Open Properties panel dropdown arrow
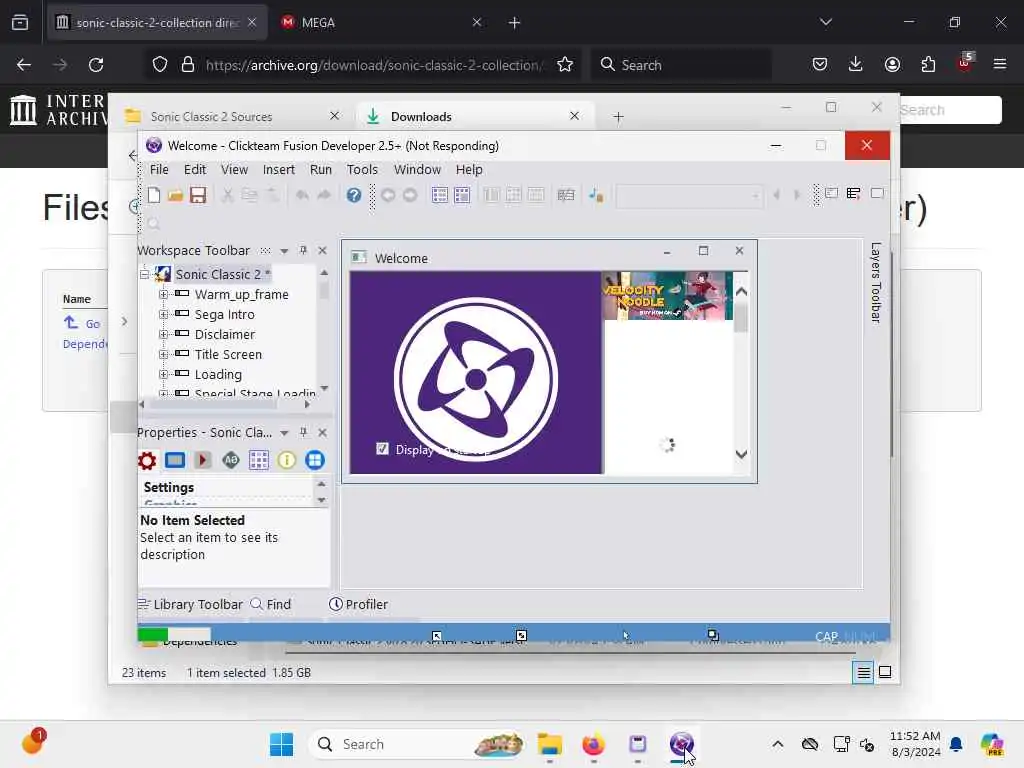 (284, 433)
